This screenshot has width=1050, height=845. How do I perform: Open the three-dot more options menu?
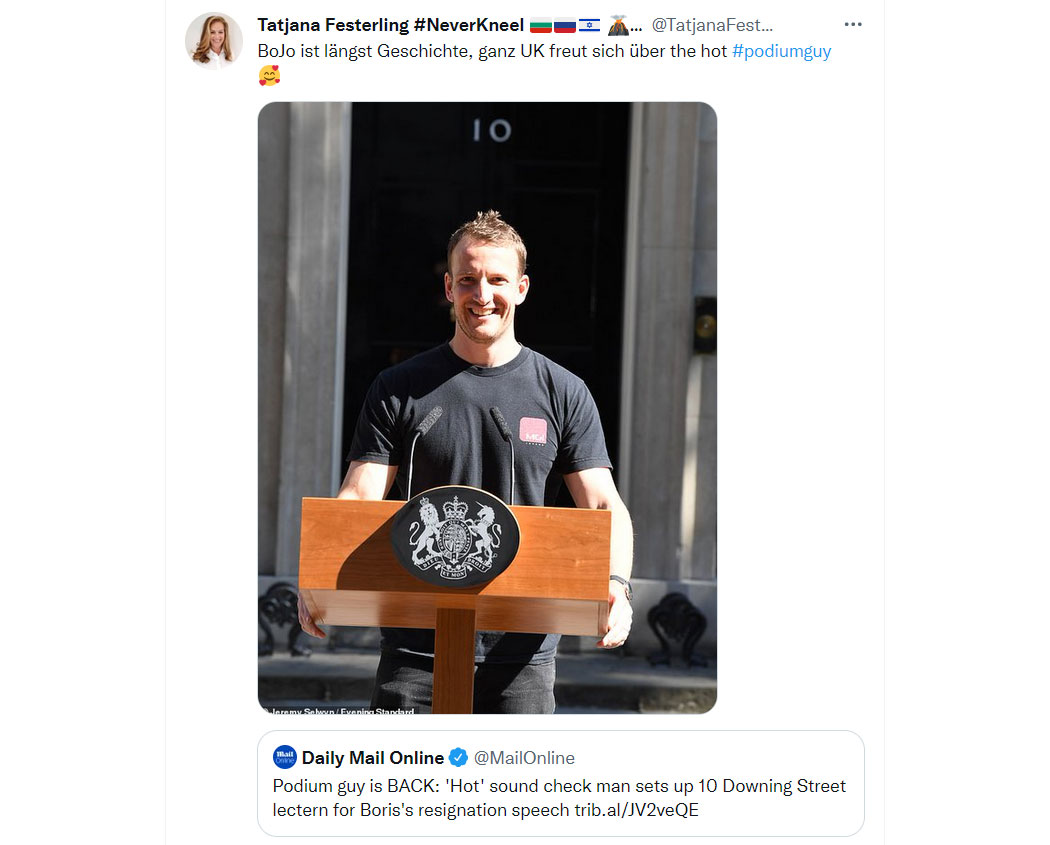852,25
